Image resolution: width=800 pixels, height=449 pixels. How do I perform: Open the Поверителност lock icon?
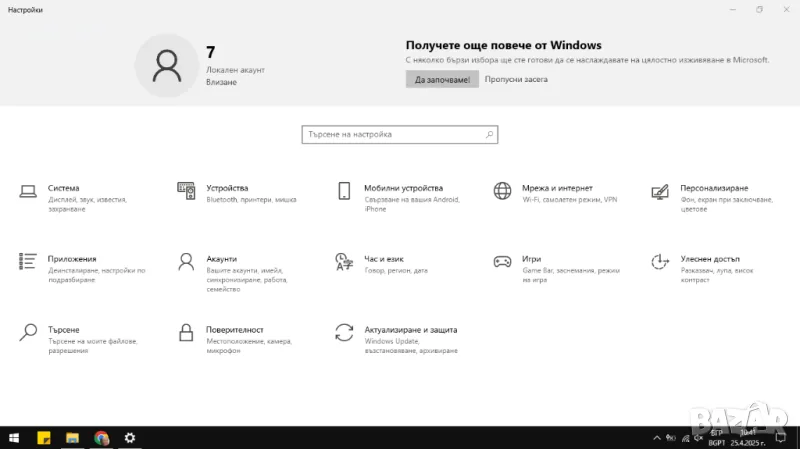tap(186, 333)
